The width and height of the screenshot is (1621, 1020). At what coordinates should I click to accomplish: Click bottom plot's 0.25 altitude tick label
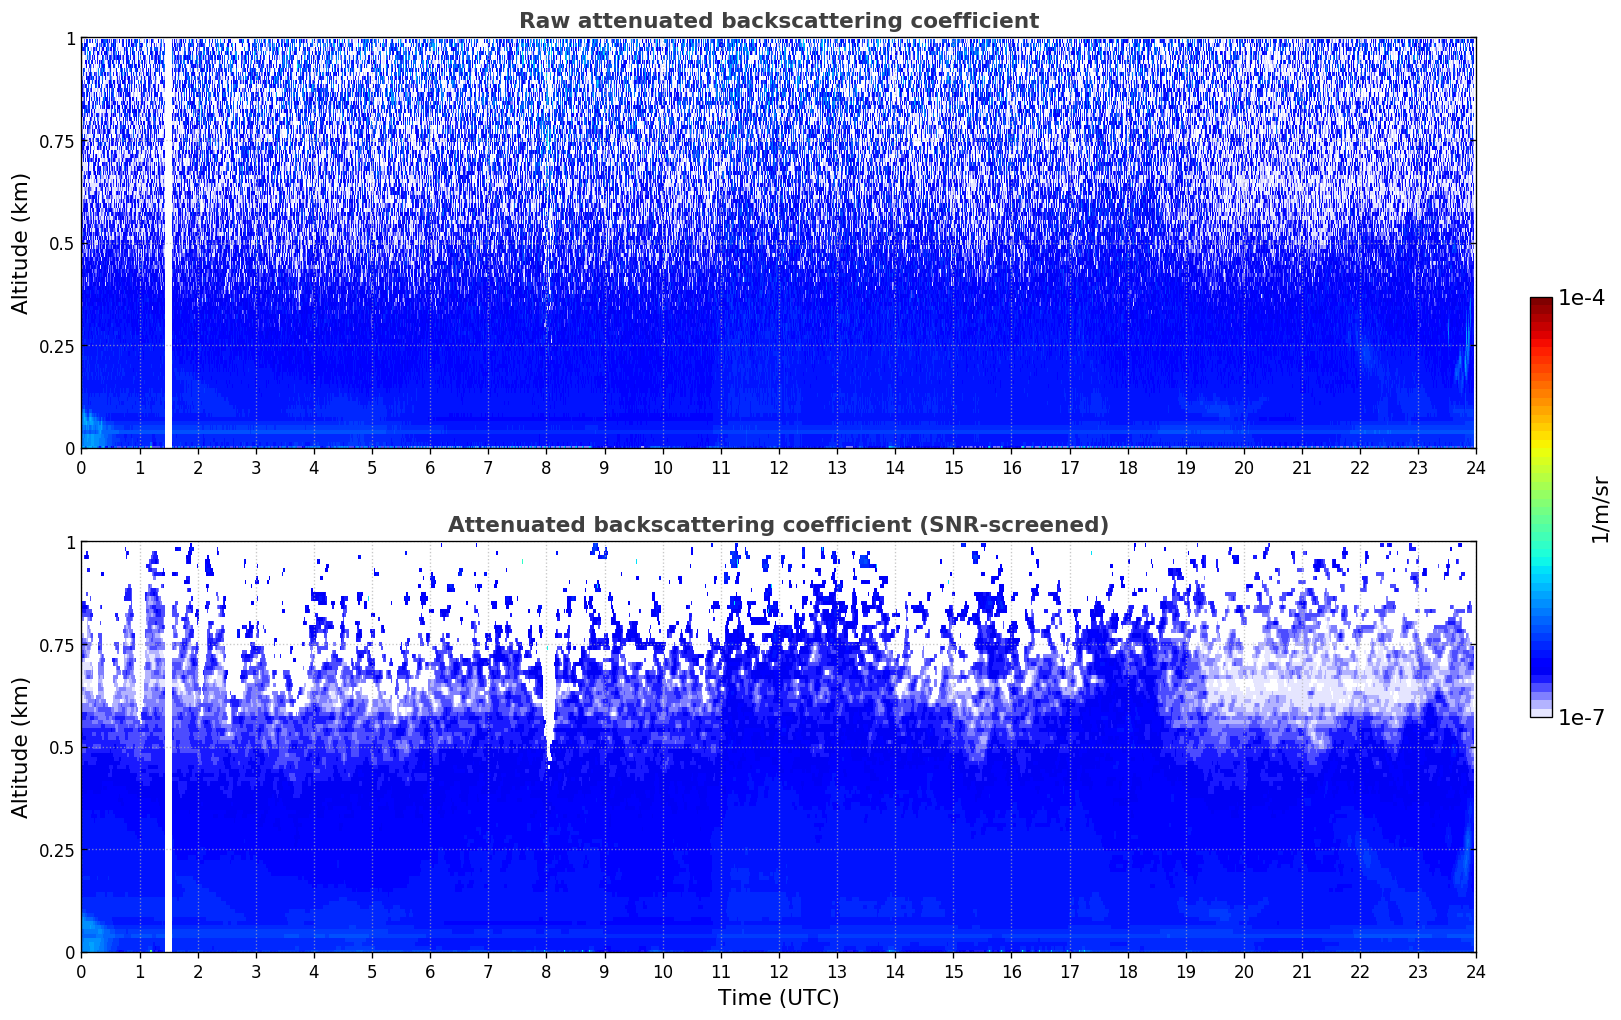57,850
